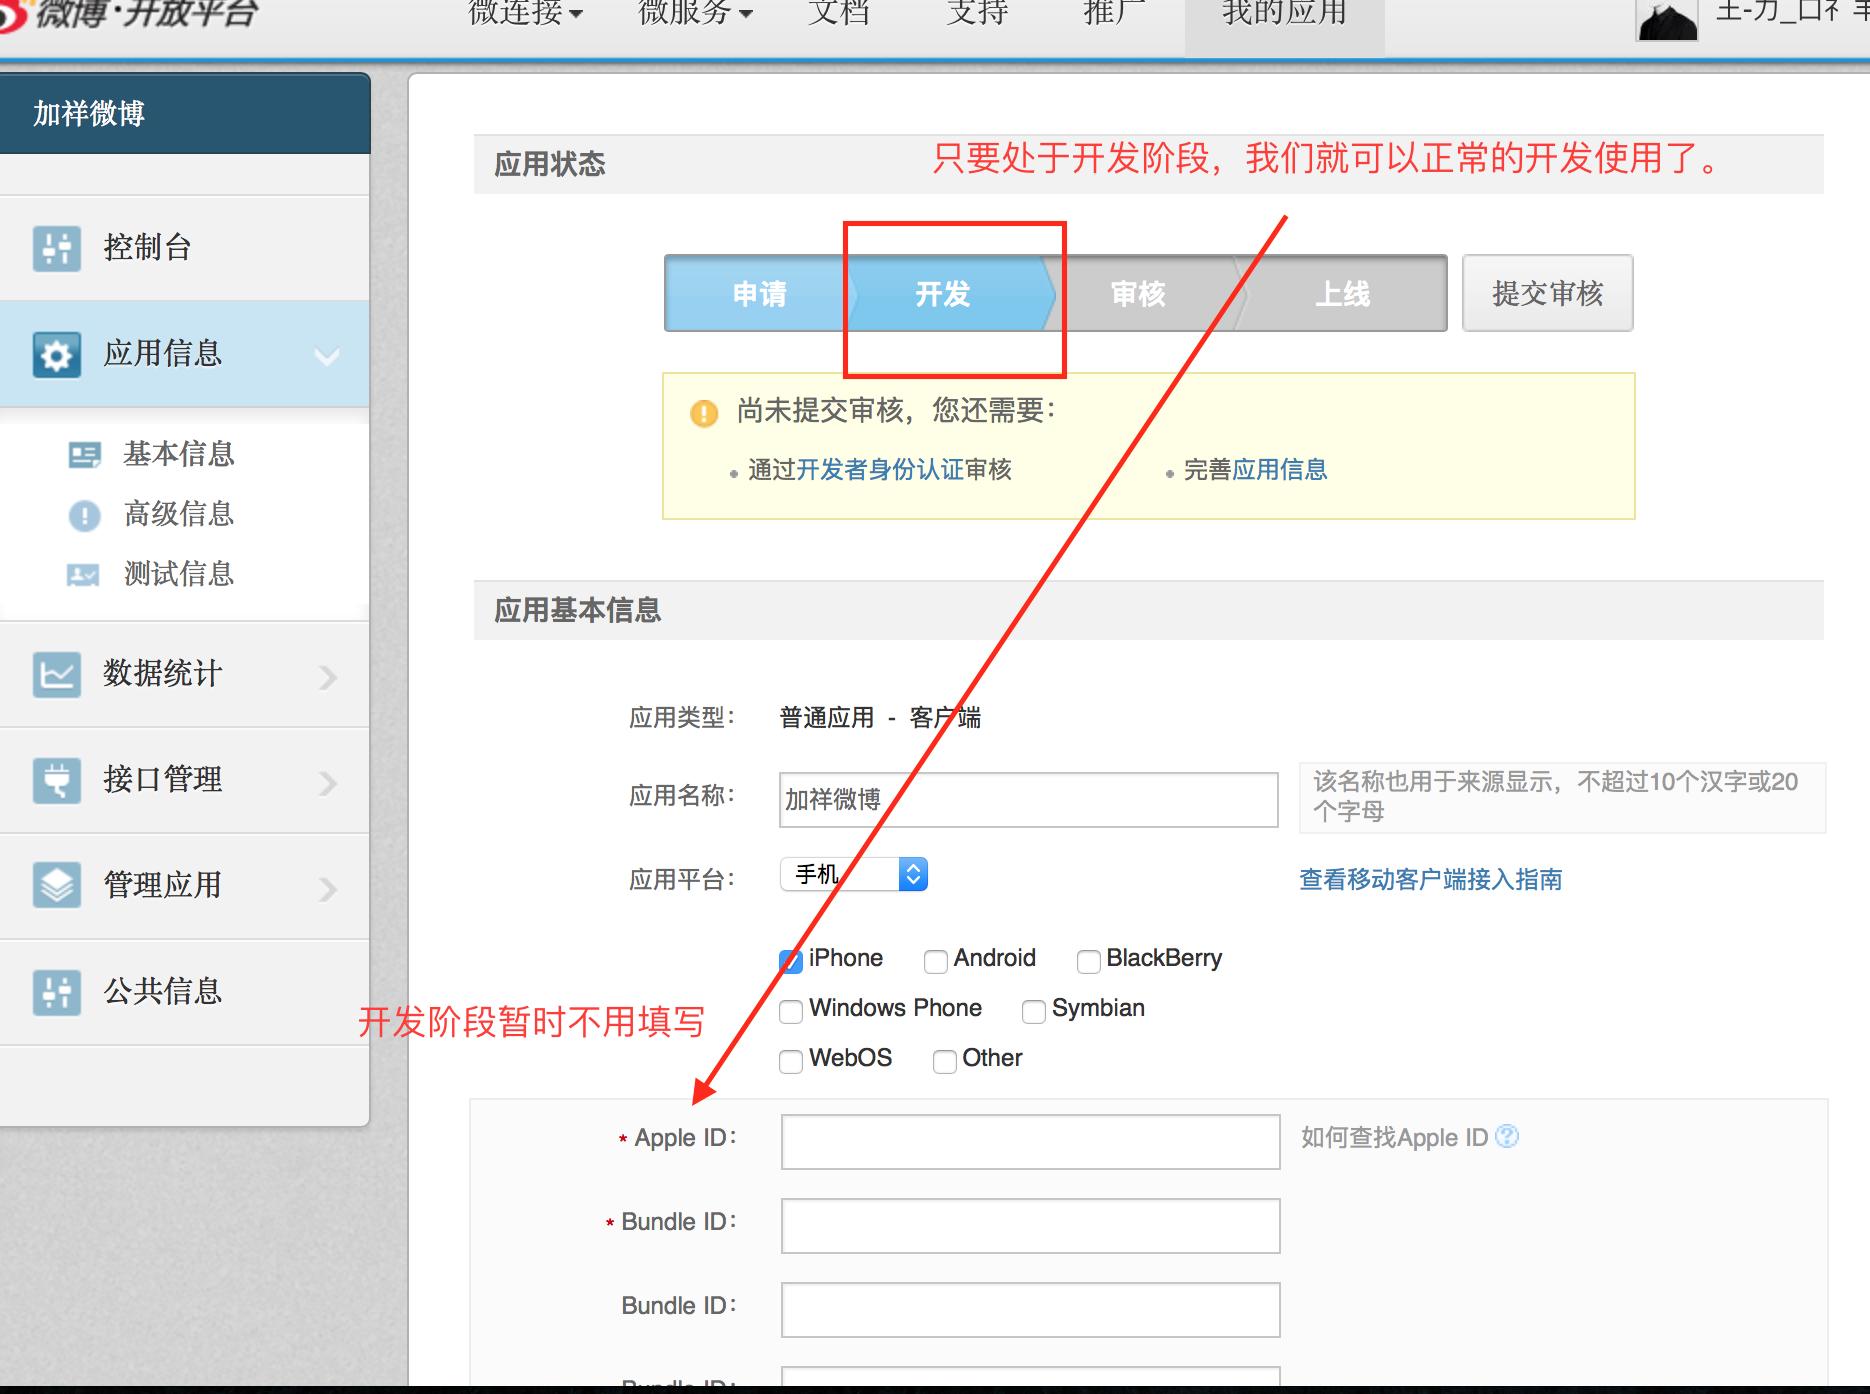Click the user avatar in top bar
This screenshot has height=1394, width=1870.
(1666, 20)
